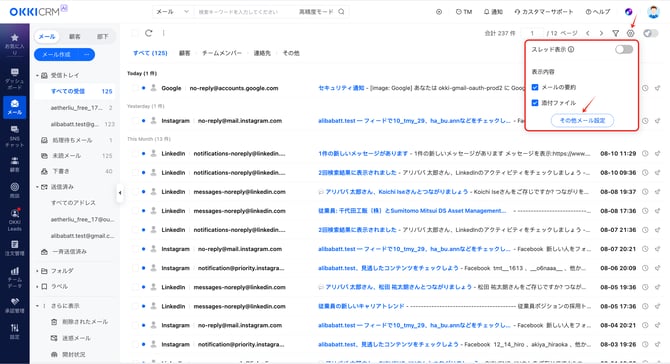This screenshot has width=670, height=364.
Task: Click the その他メール設定 button
Action: tap(582, 120)
